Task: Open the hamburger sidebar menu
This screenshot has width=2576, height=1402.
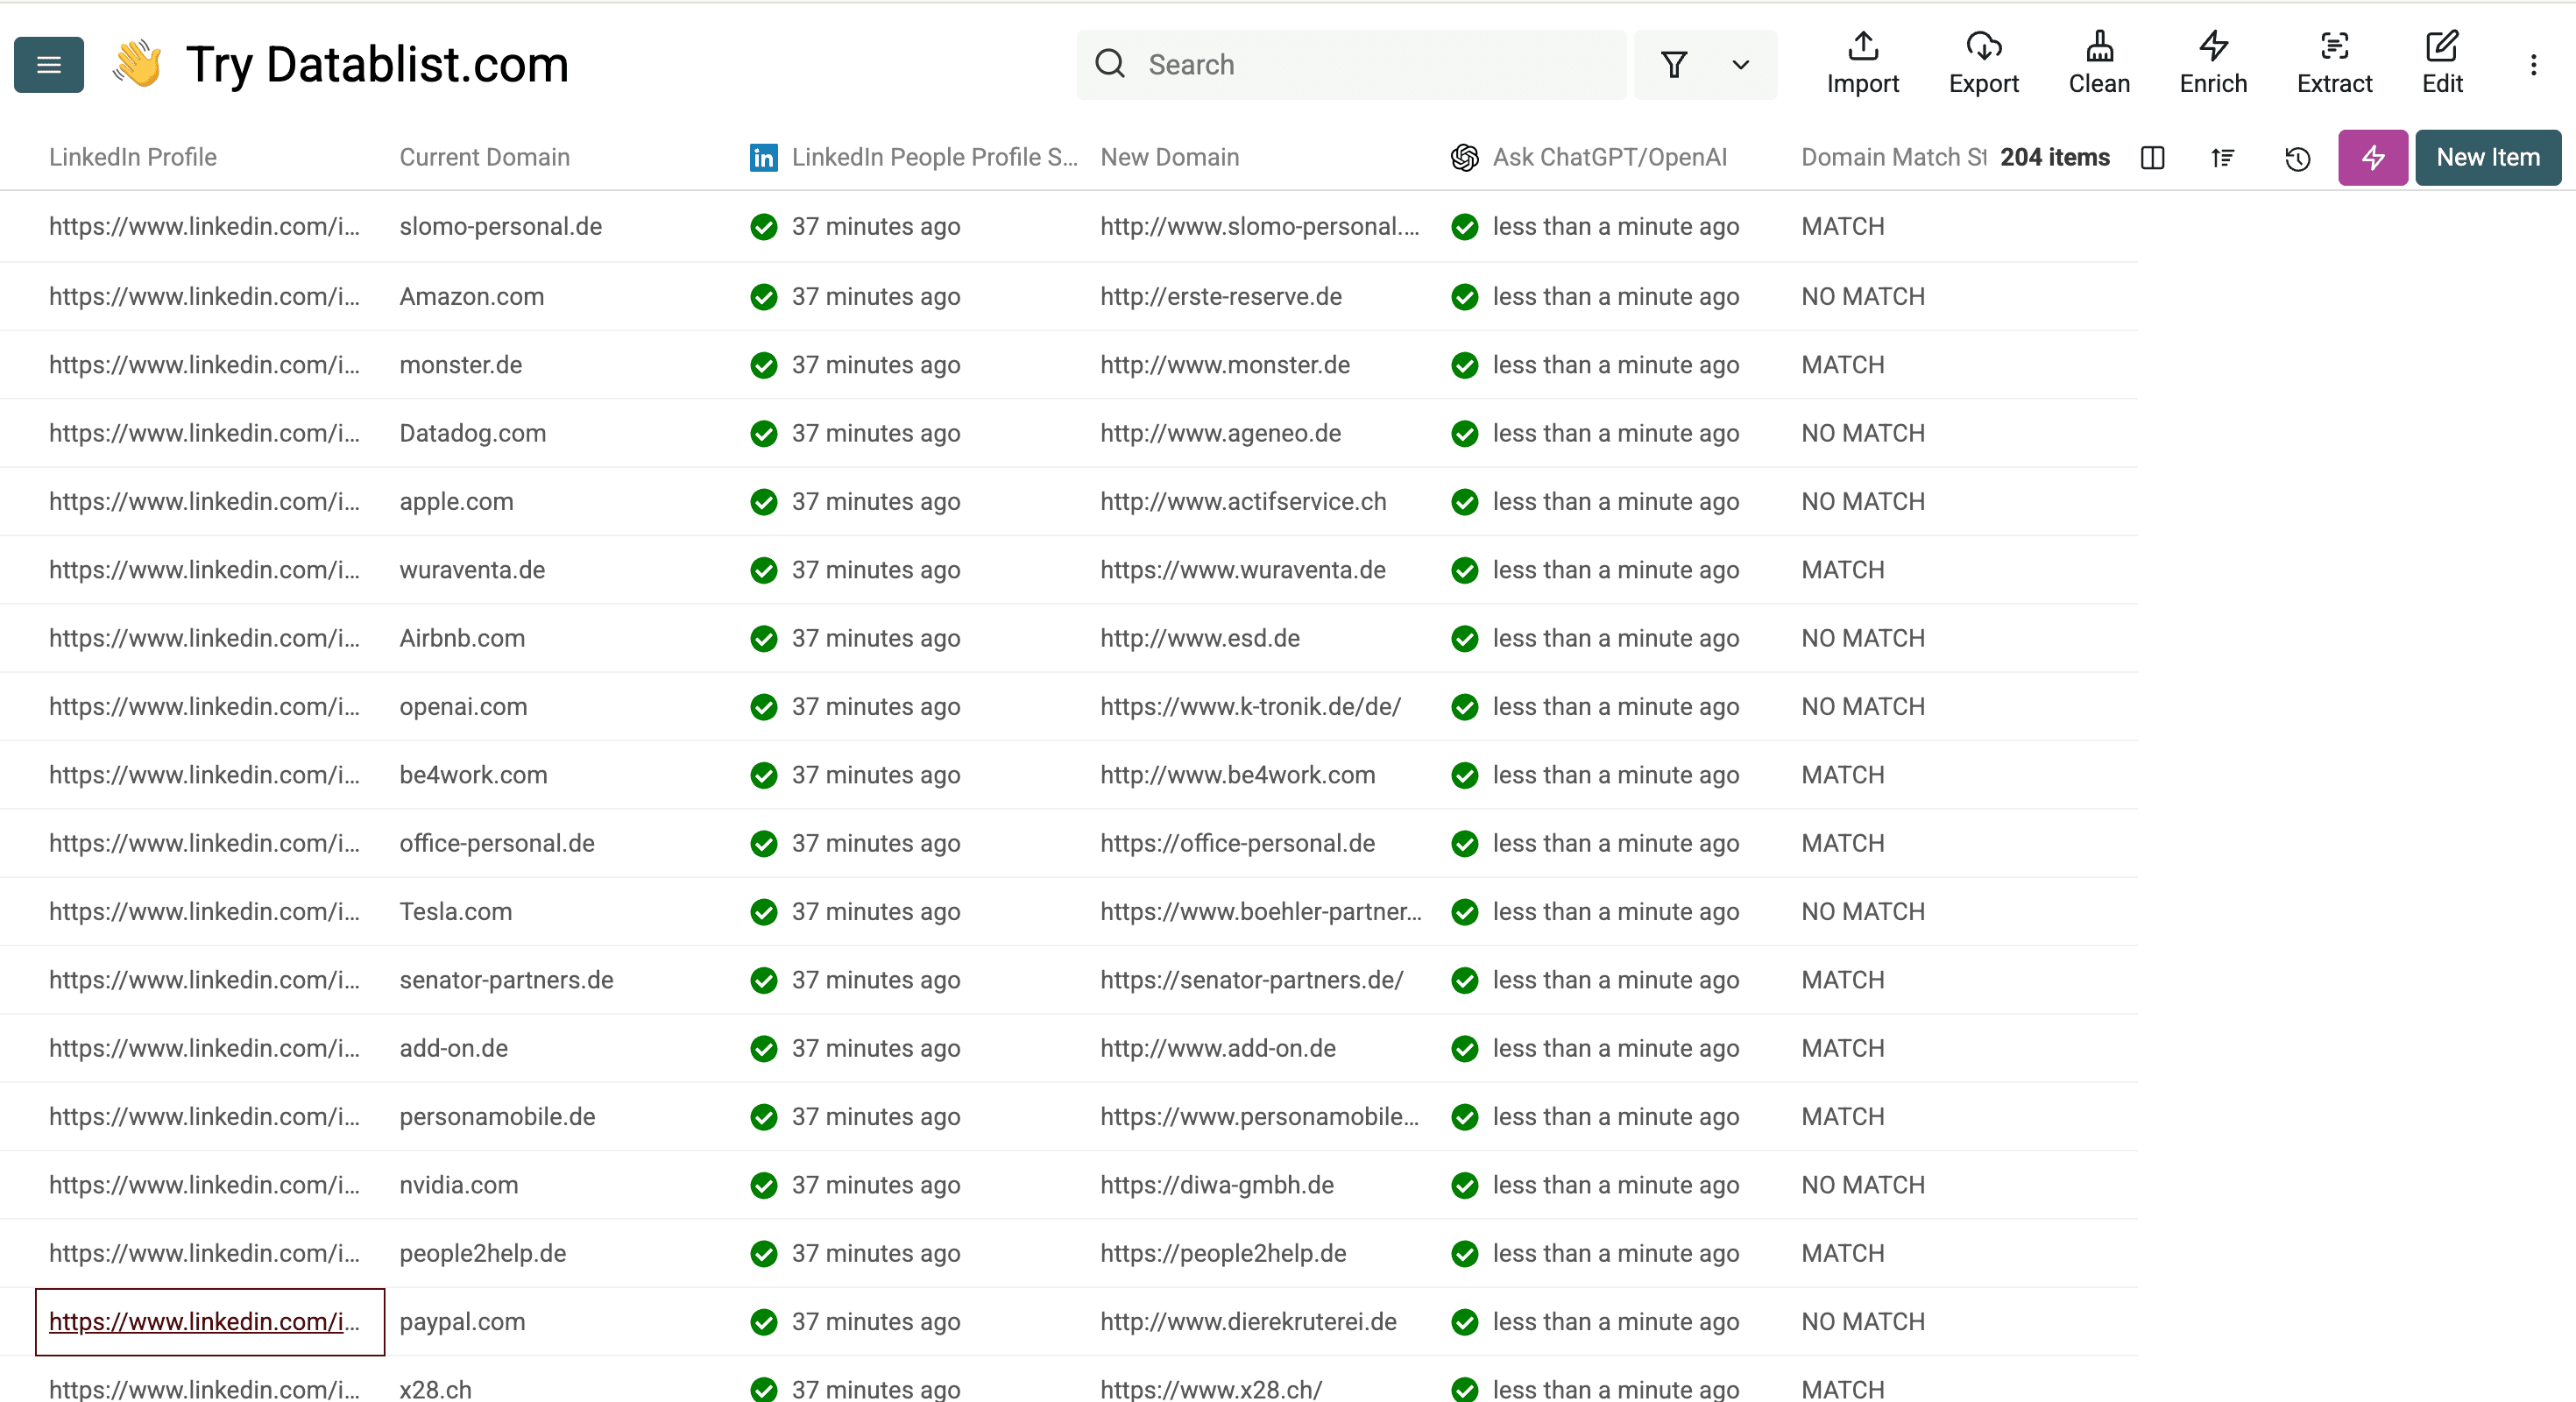Action: pyautogui.click(x=48, y=65)
